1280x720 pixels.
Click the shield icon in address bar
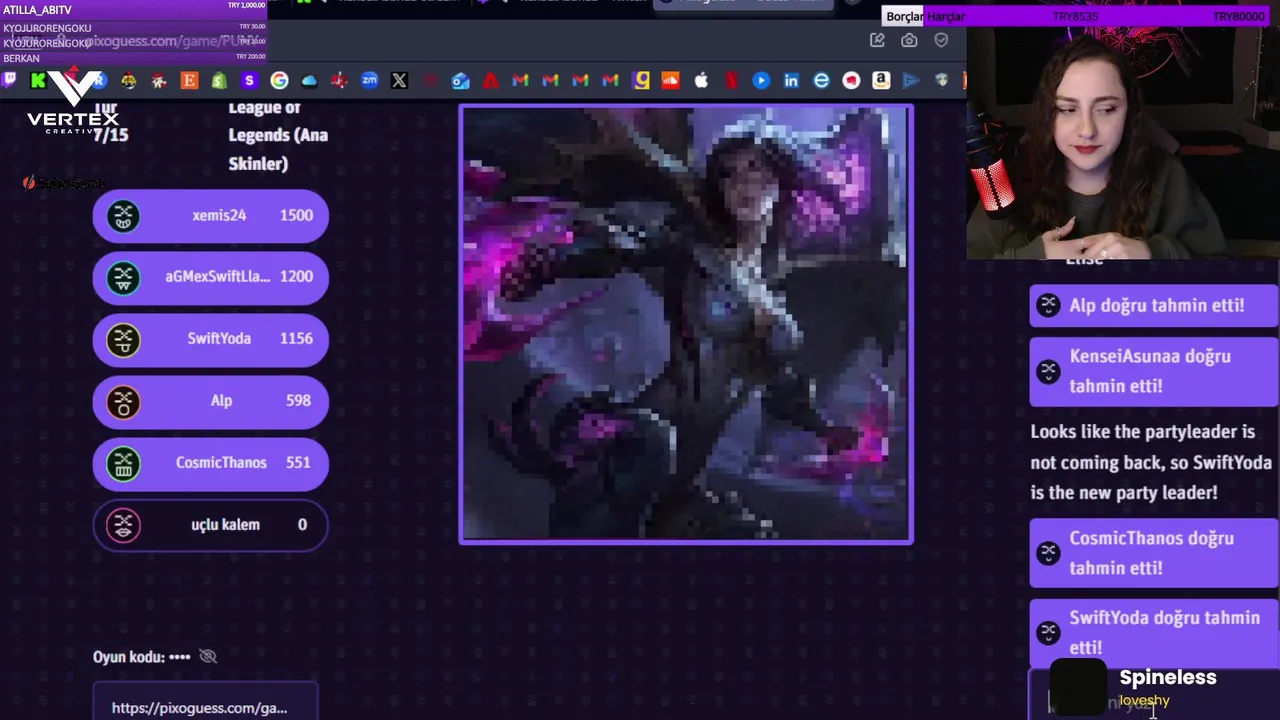point(941,40)
